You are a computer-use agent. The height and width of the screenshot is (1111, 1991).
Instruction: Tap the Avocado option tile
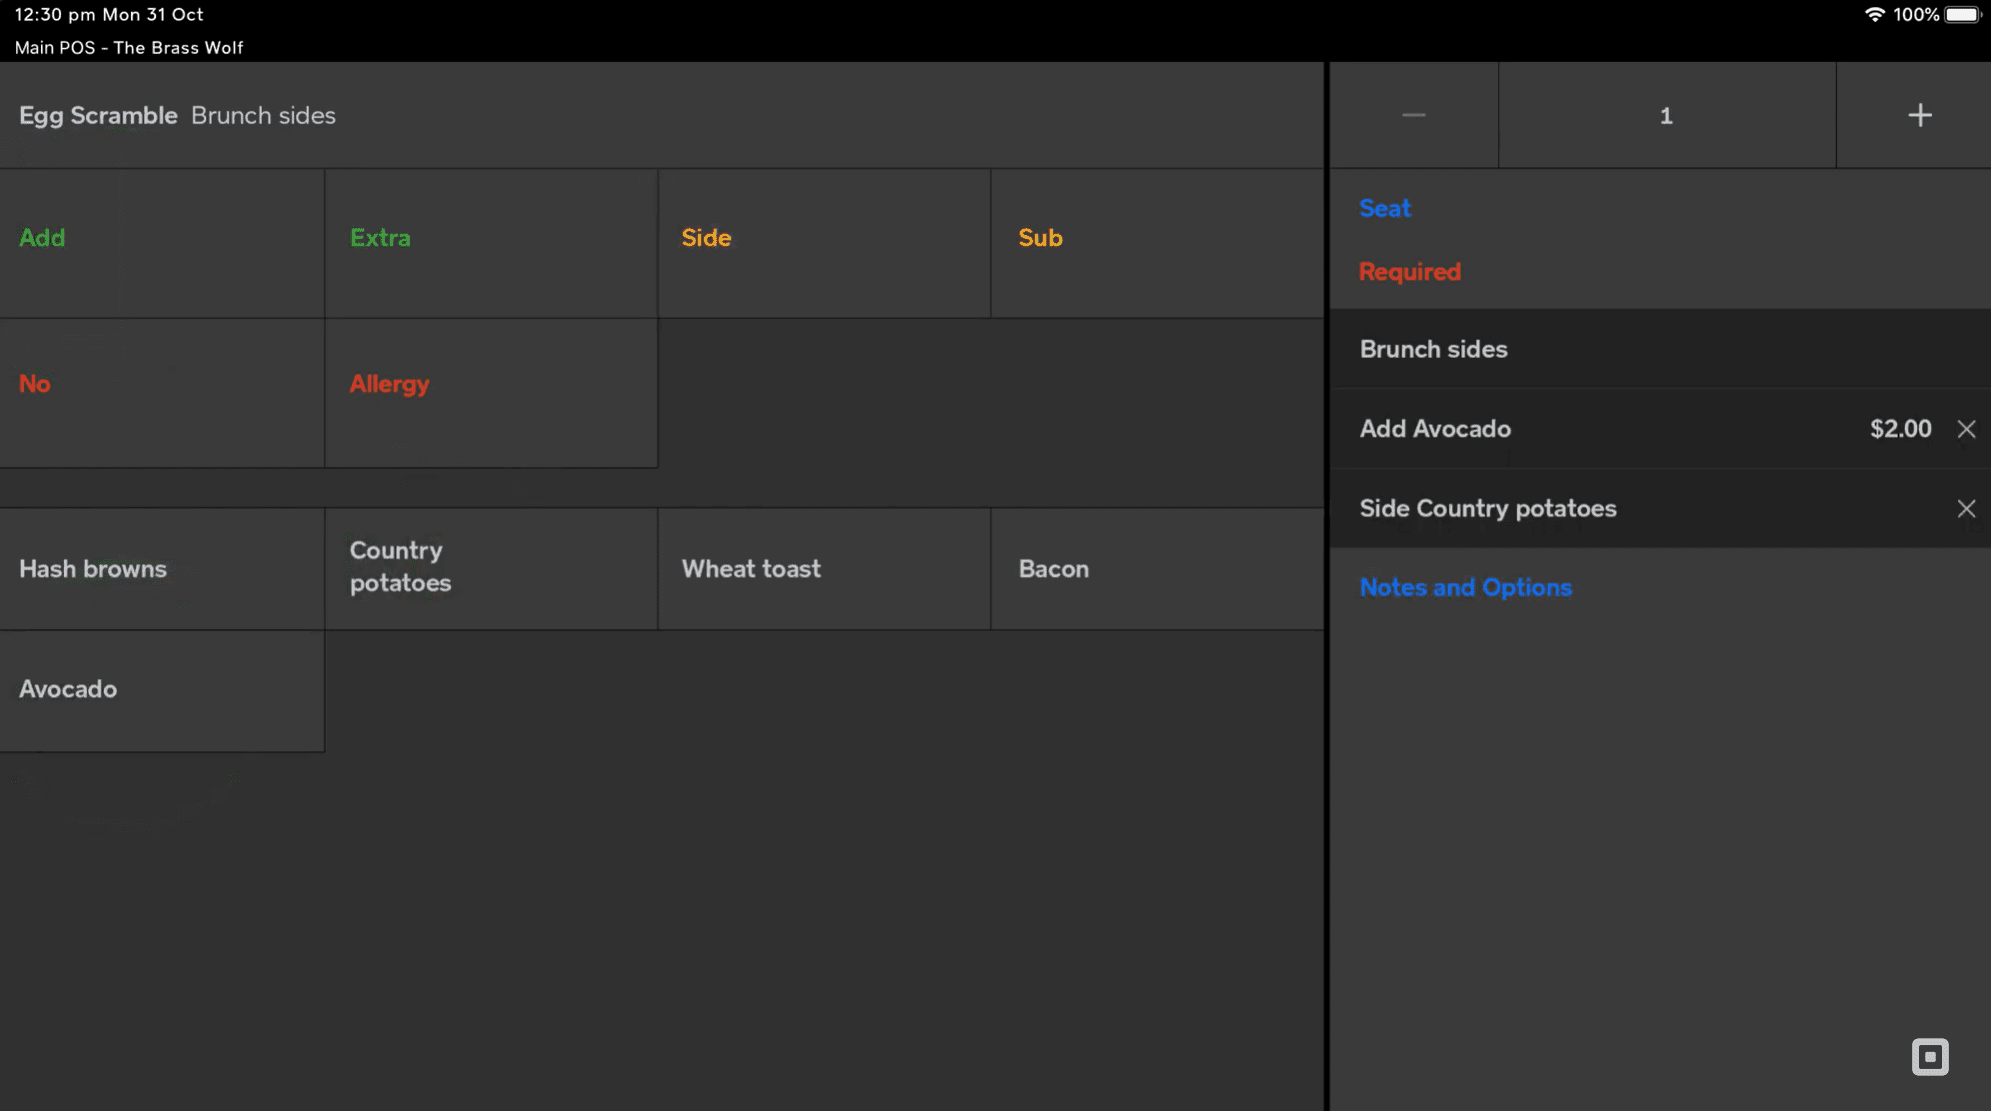pyautogui.click(x=161, y=690)
